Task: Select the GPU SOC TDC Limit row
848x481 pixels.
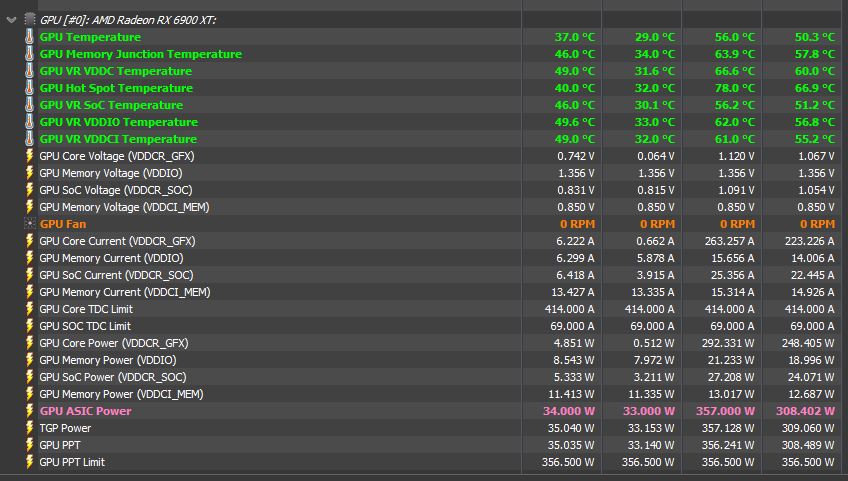Action: [x=85, y=326]
